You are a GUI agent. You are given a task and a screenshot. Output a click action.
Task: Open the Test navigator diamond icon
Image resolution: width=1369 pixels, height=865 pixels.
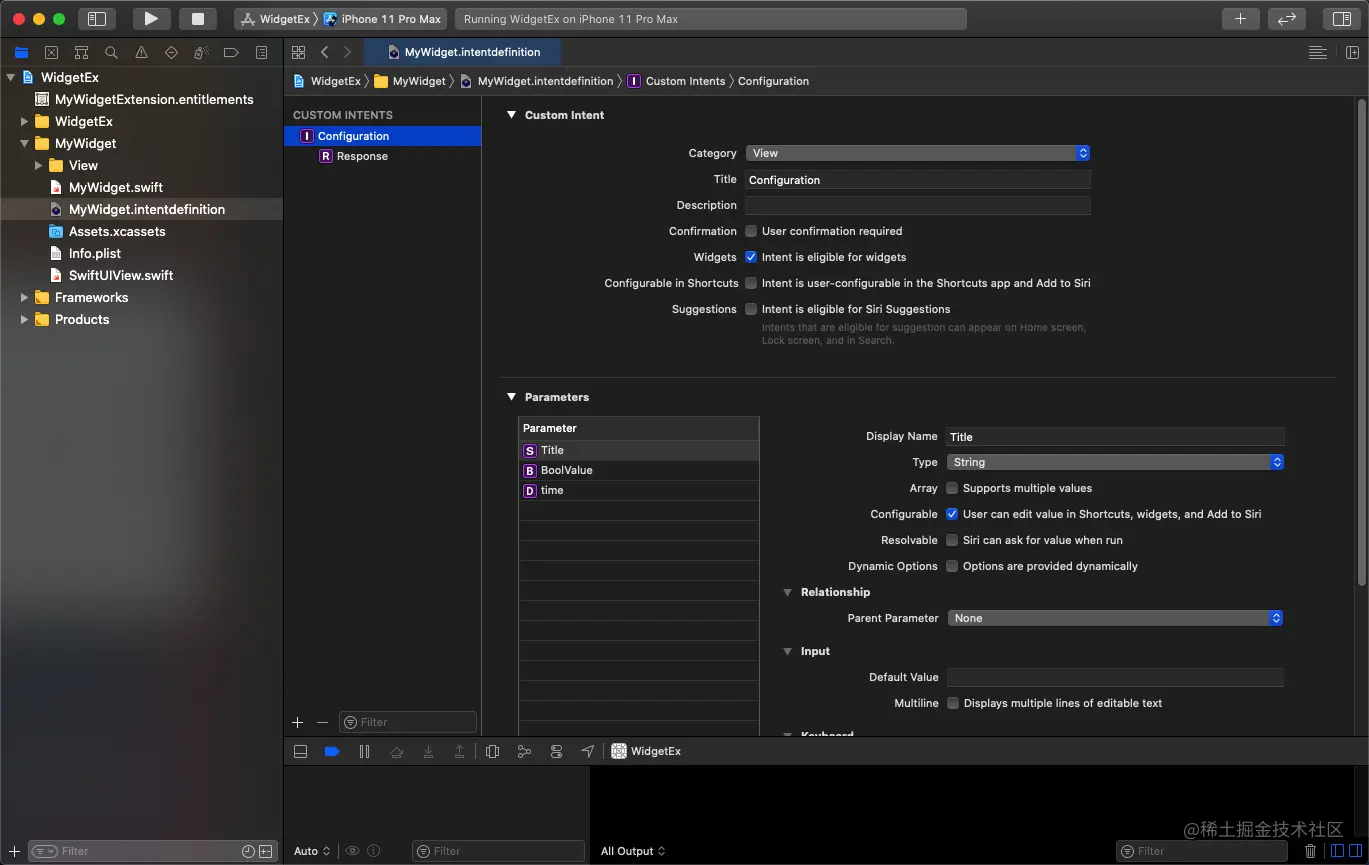pos(171,53)
